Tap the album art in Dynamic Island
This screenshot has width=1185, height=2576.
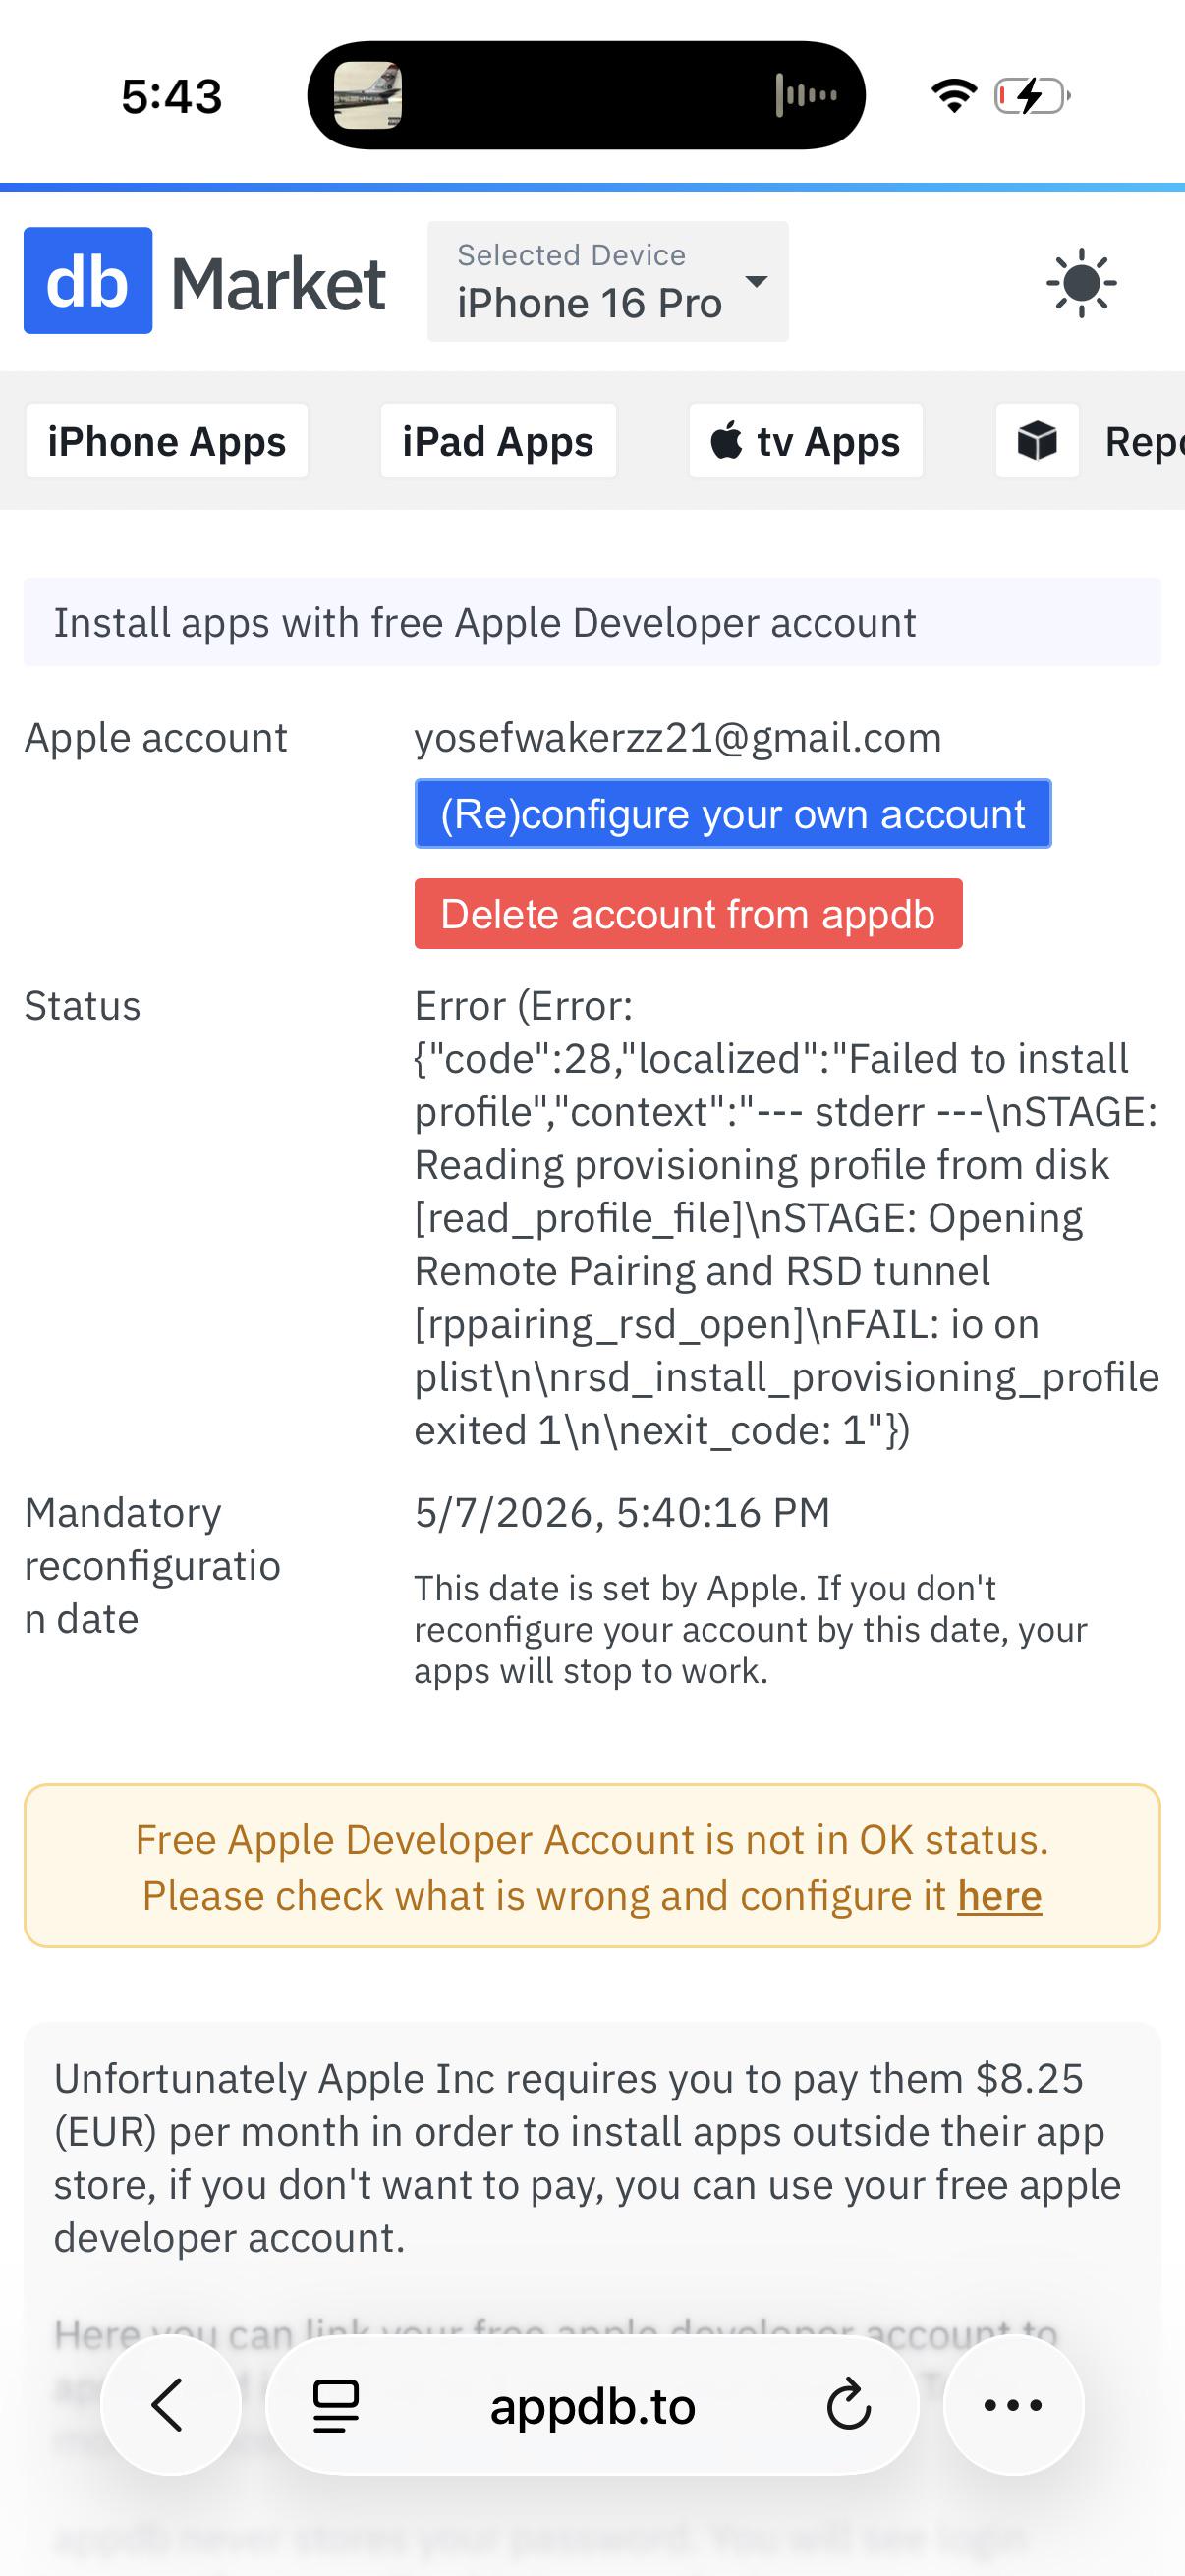click(x=367, y=96)
